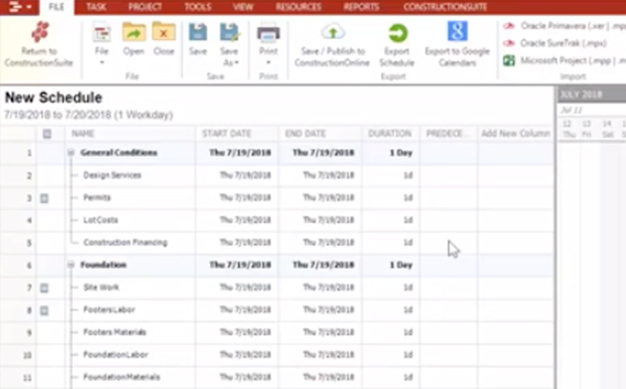Switch to the VIEW tab
The height and width of the screenshot is (389, 626).
pyautogui.click(x=243, y=7)
